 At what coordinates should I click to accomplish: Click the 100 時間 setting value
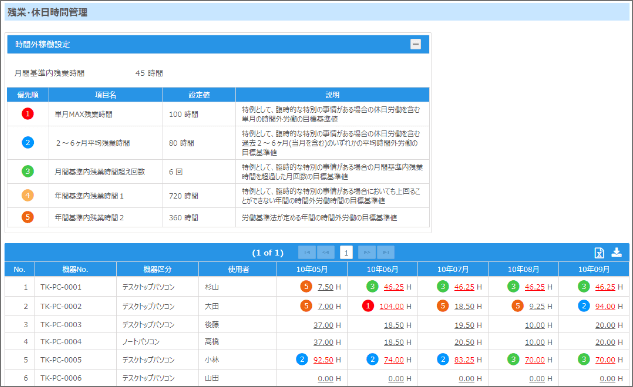[x=183, y=114]
